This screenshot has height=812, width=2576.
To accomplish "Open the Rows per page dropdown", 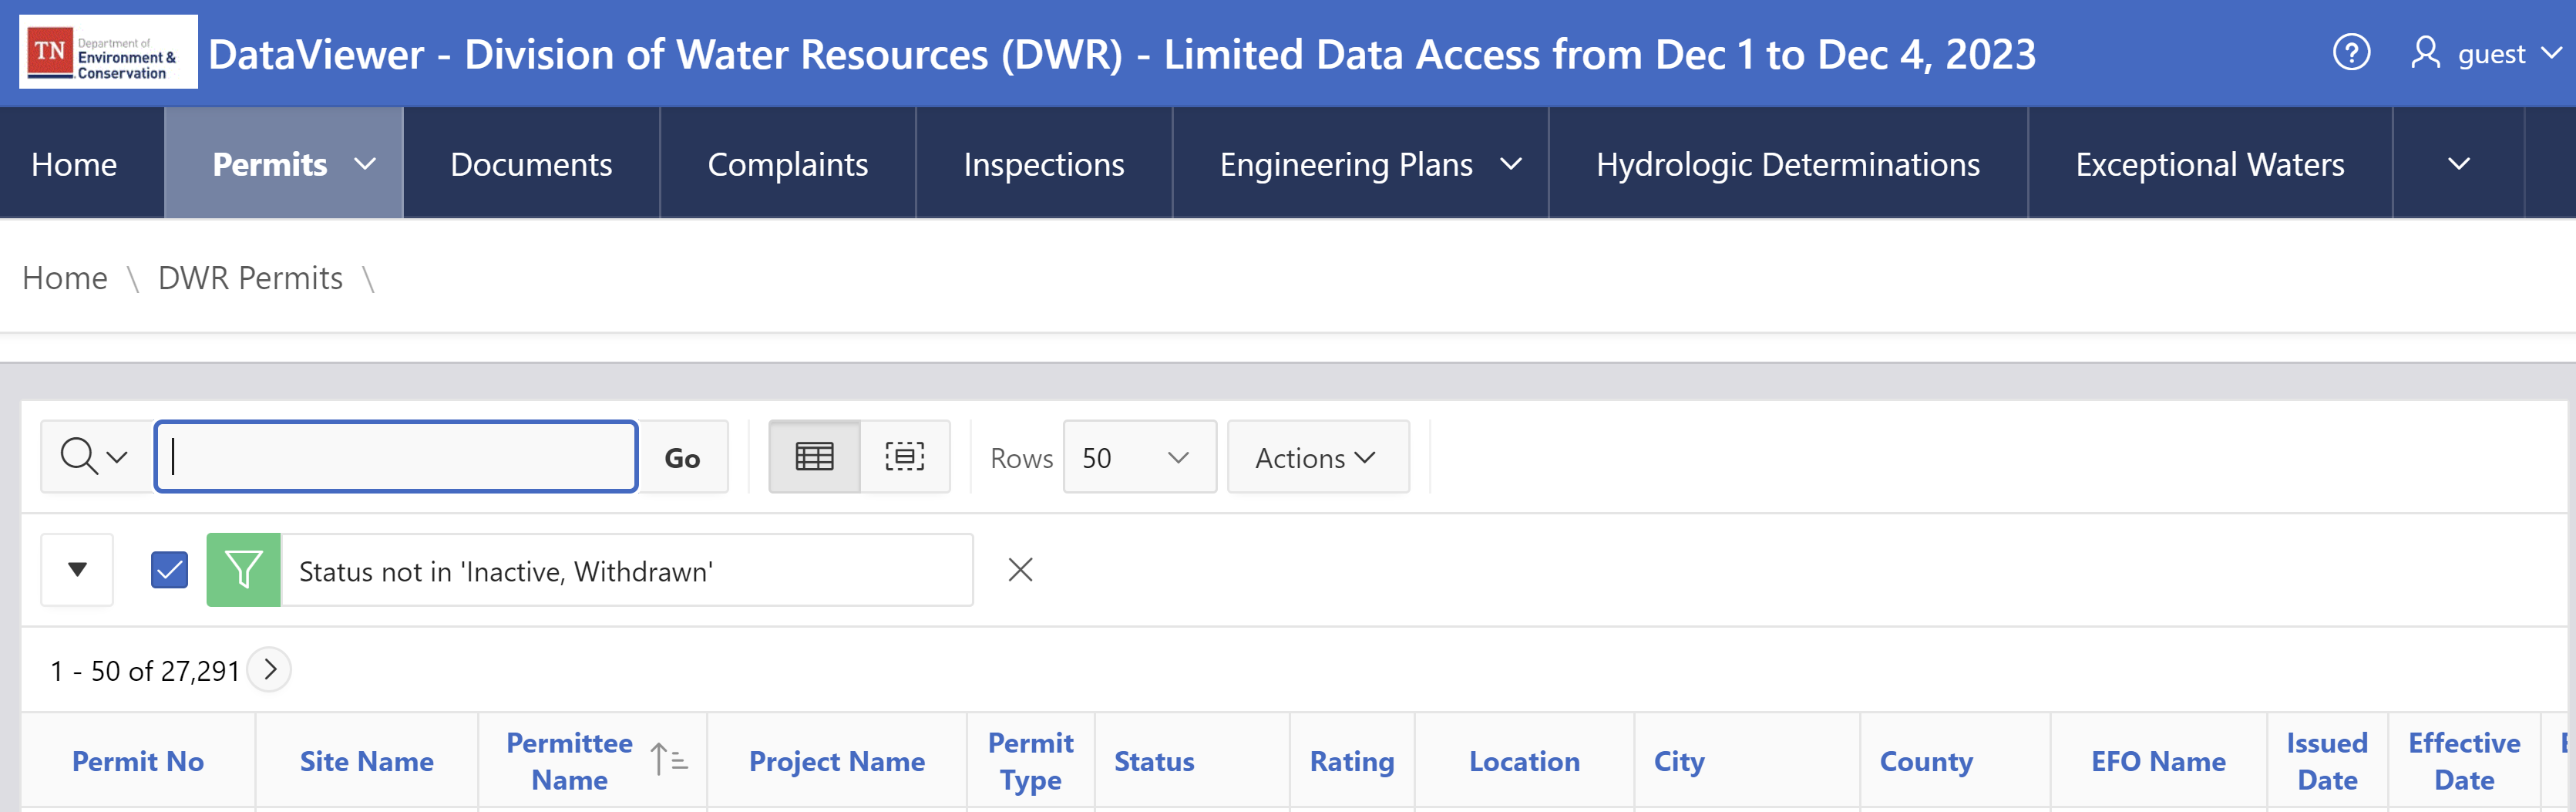I will click(1139, 457).
